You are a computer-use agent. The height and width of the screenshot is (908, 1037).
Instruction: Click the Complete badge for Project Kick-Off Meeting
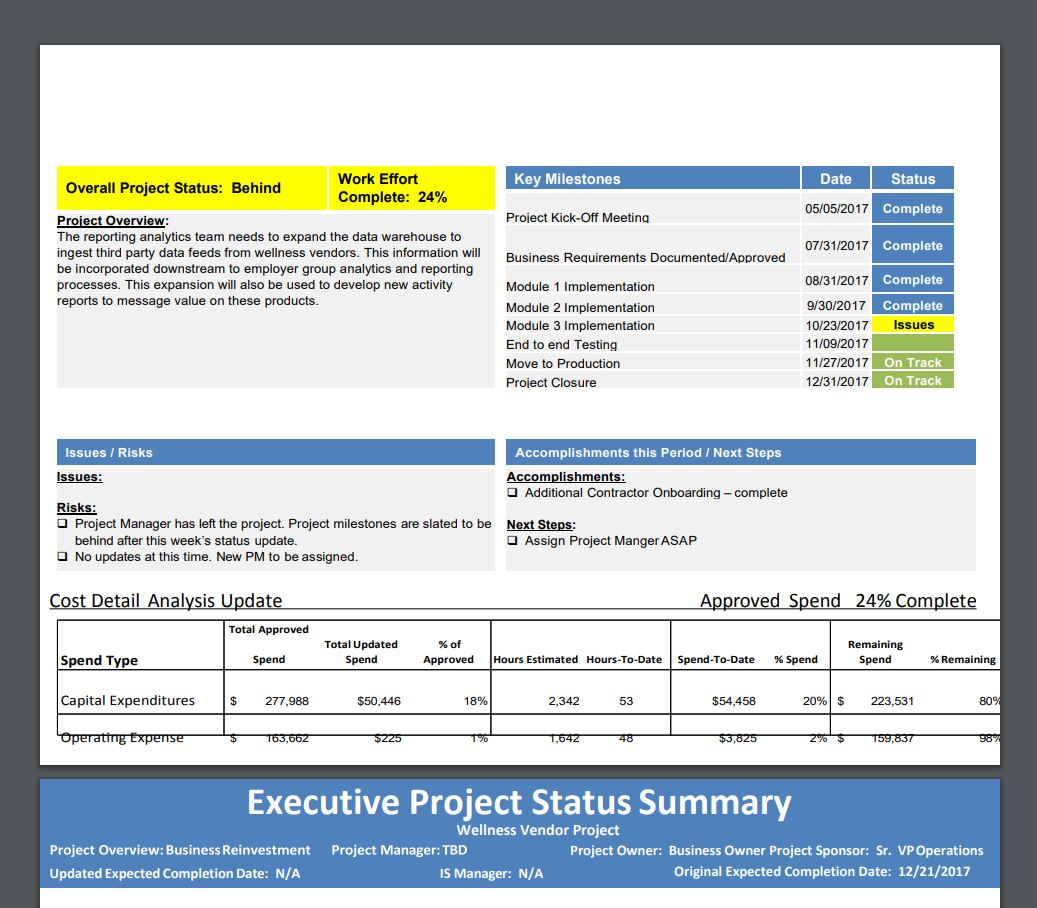(911, 208)
